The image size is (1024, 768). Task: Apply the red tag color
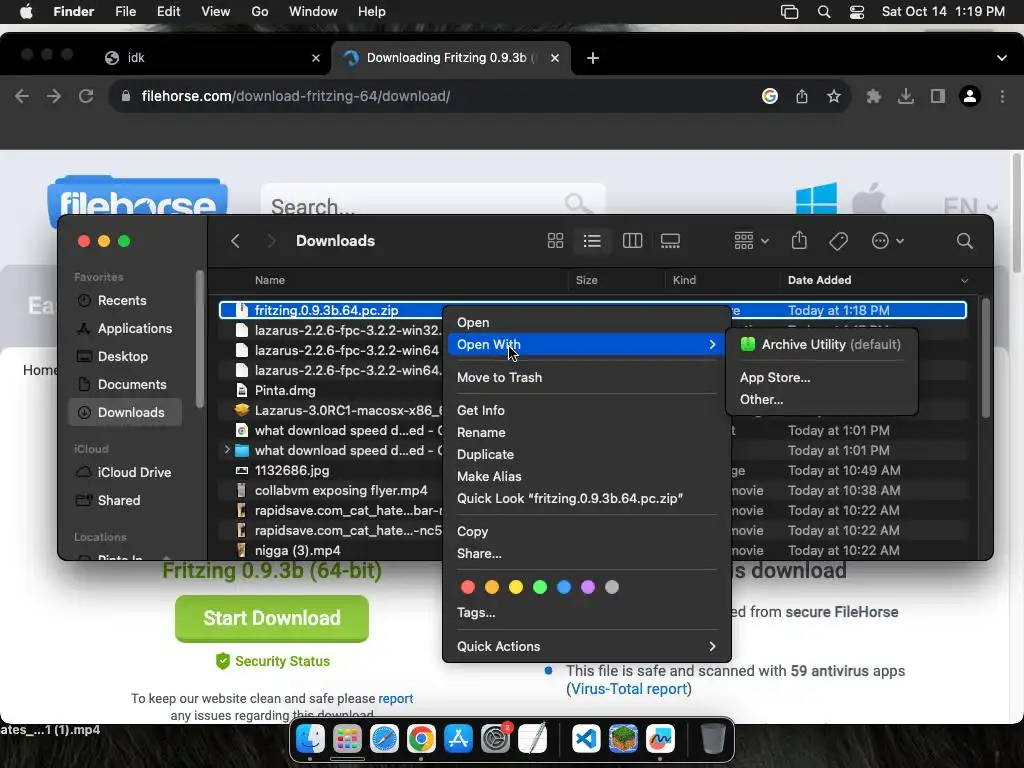point(468,587)
